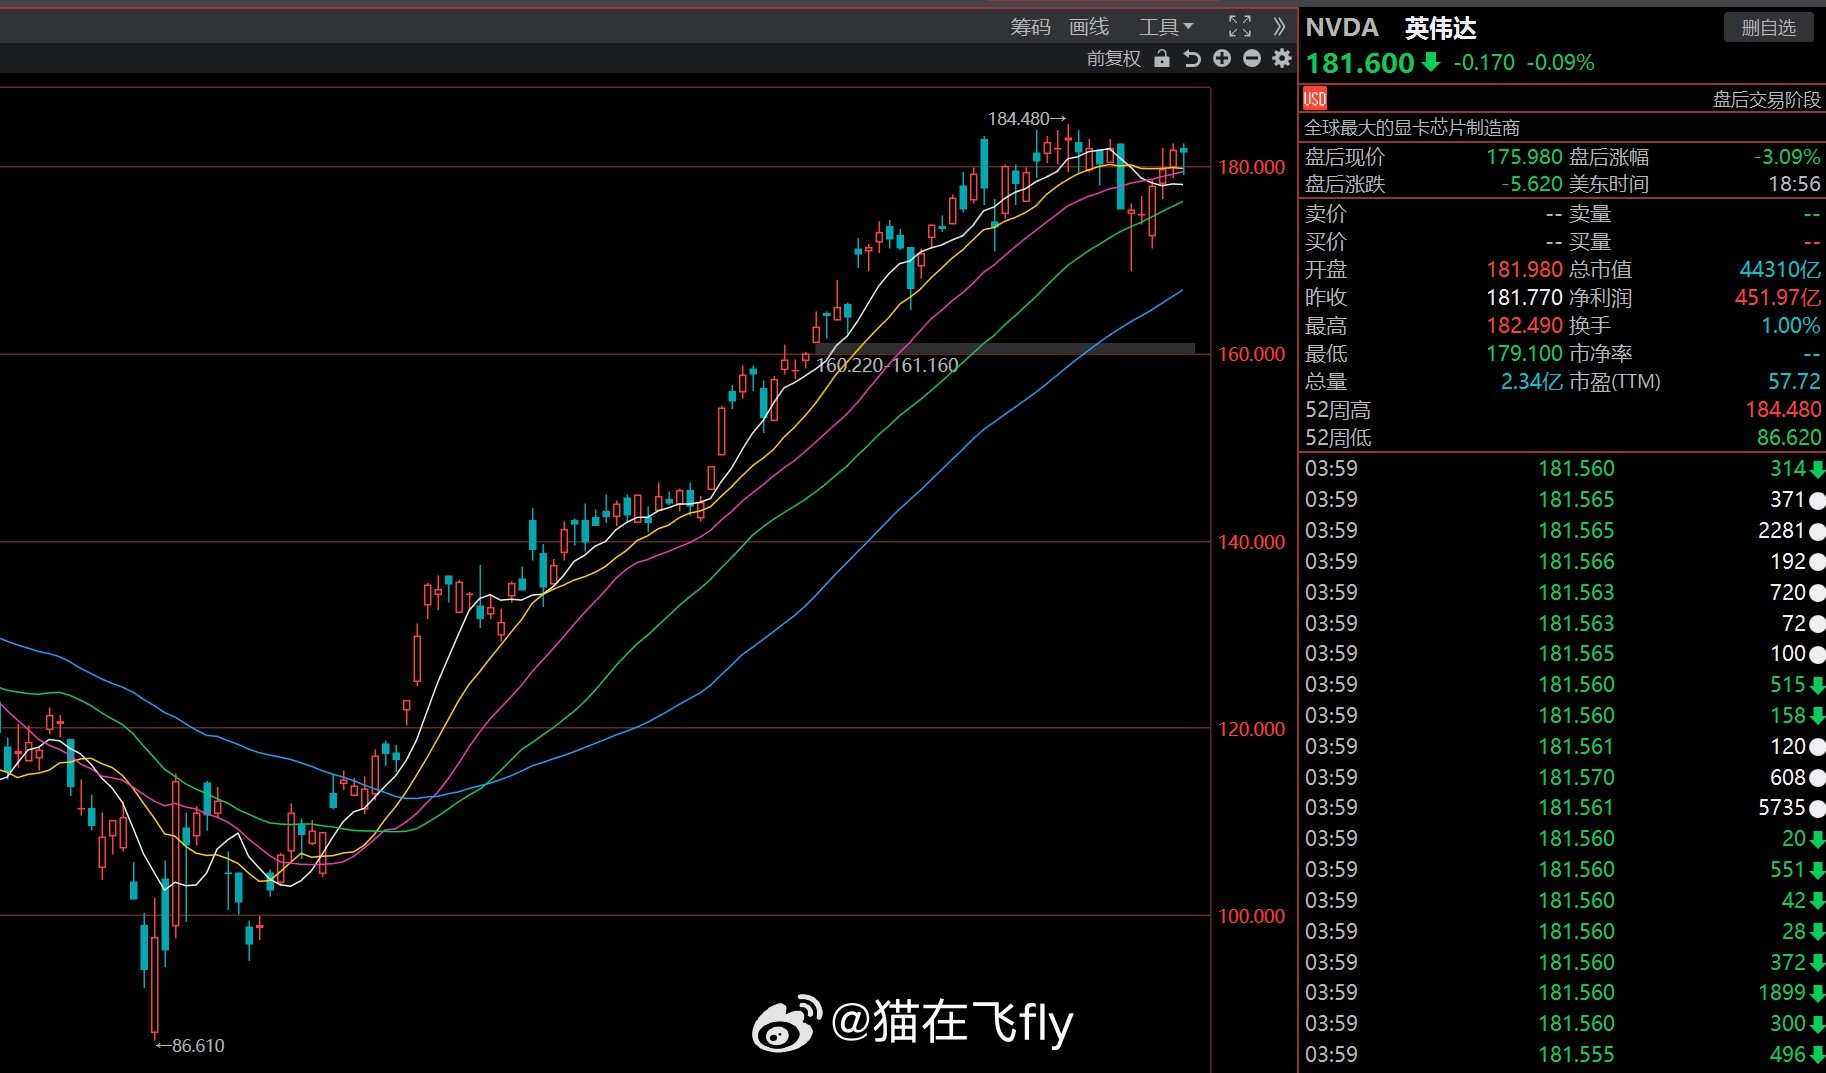Click after-hours change value -5.620
This screenshot has width=1826, height=1073.
pos(1531,184)
